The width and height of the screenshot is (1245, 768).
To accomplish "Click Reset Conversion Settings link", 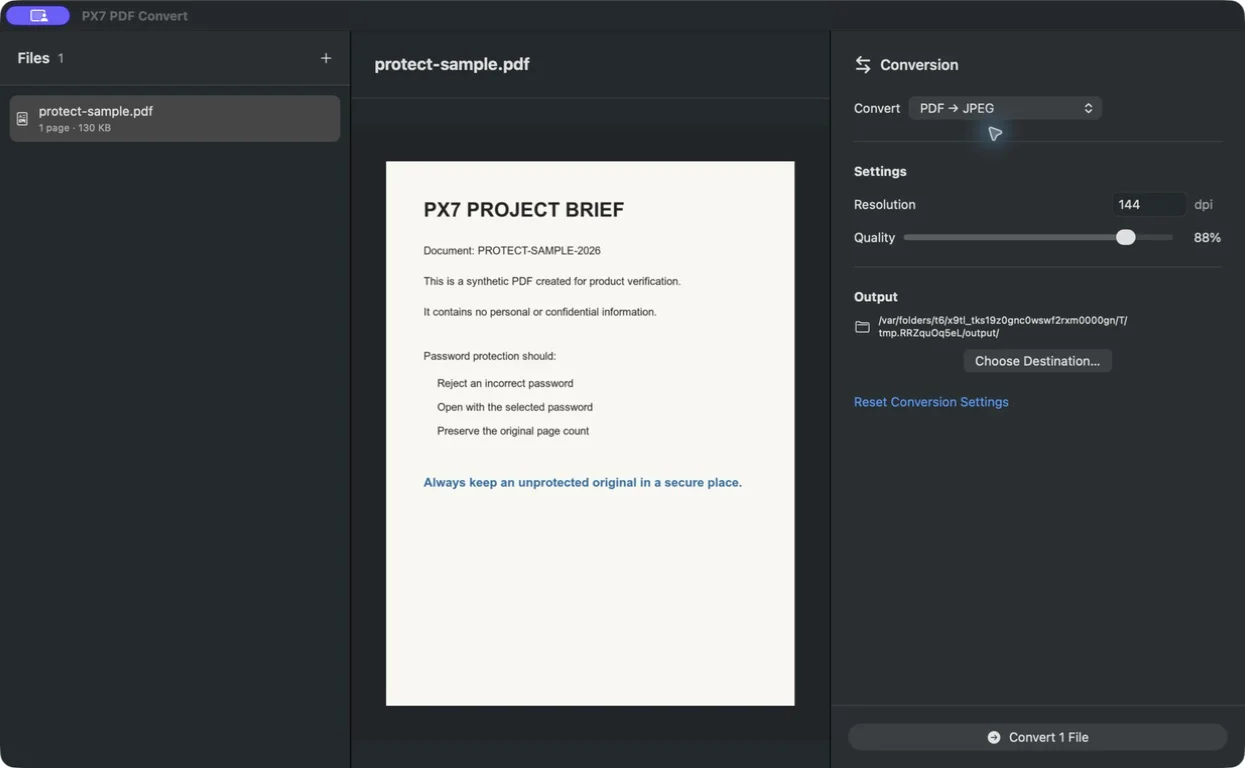I will tap(931, 402).
